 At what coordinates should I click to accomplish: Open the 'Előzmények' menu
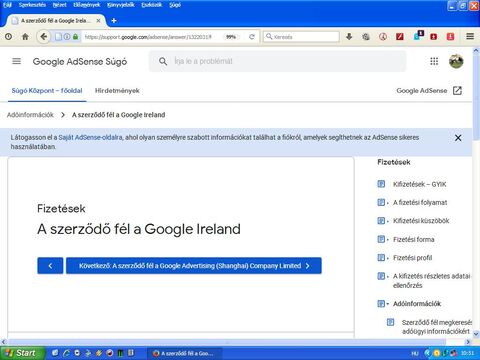tap(86, 5)
